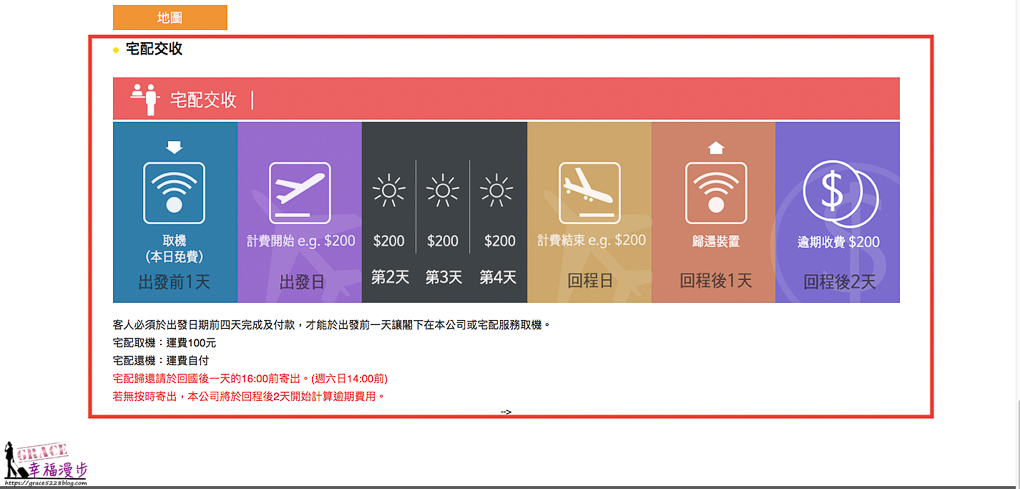Click the wifi device icon above 歸還裝置
The image size is (1020, 489).
716,192
